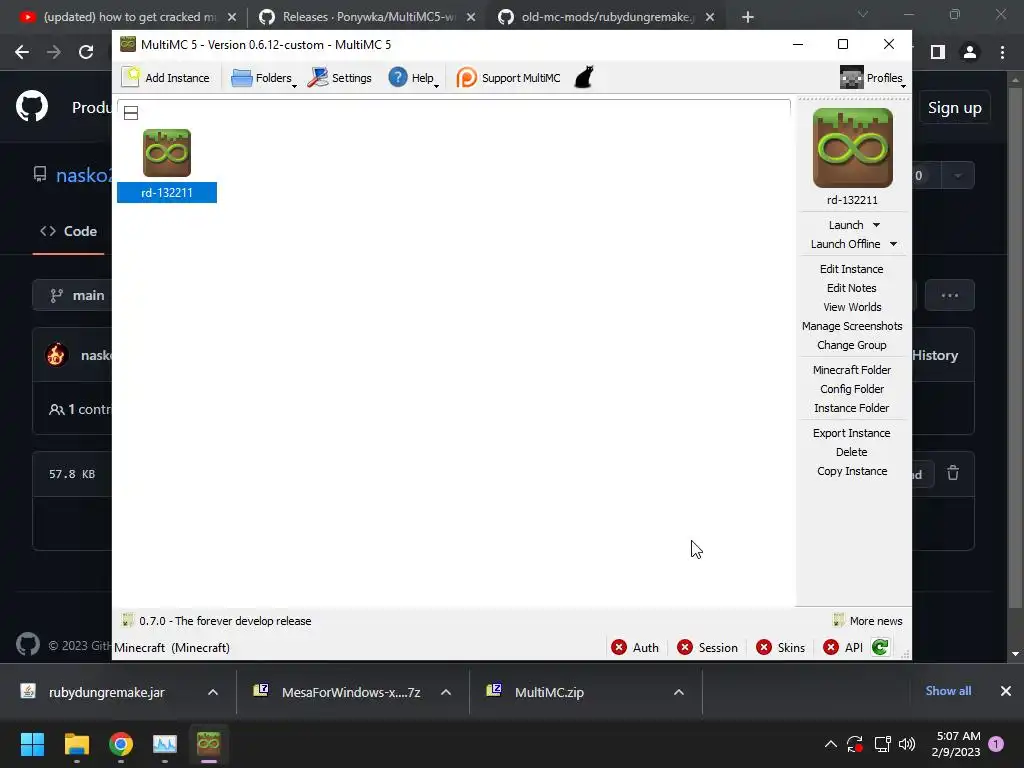Open the Folders toolbar dropdown
Viewport: 1024px width, 768px height.
(263, 78)
